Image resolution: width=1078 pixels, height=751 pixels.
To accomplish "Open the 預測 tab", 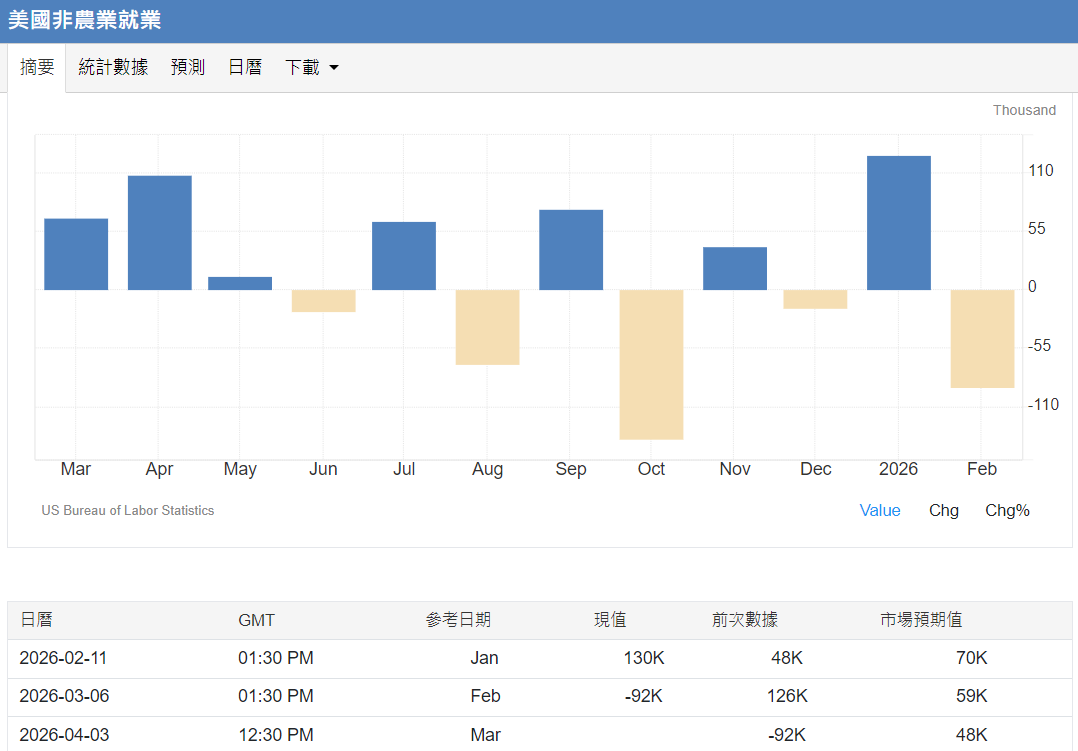I will pos(188,67).
